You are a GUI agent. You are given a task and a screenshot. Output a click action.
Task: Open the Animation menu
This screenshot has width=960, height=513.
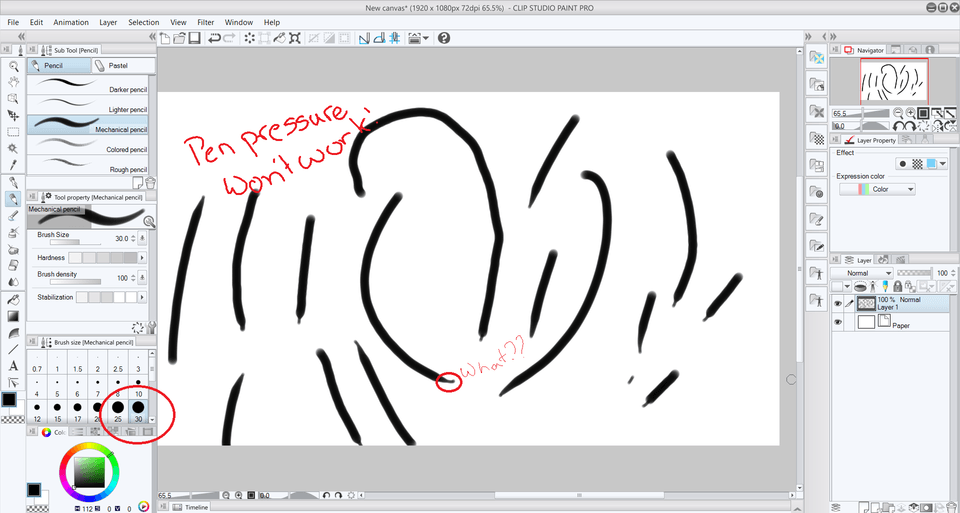pos(71,22)
